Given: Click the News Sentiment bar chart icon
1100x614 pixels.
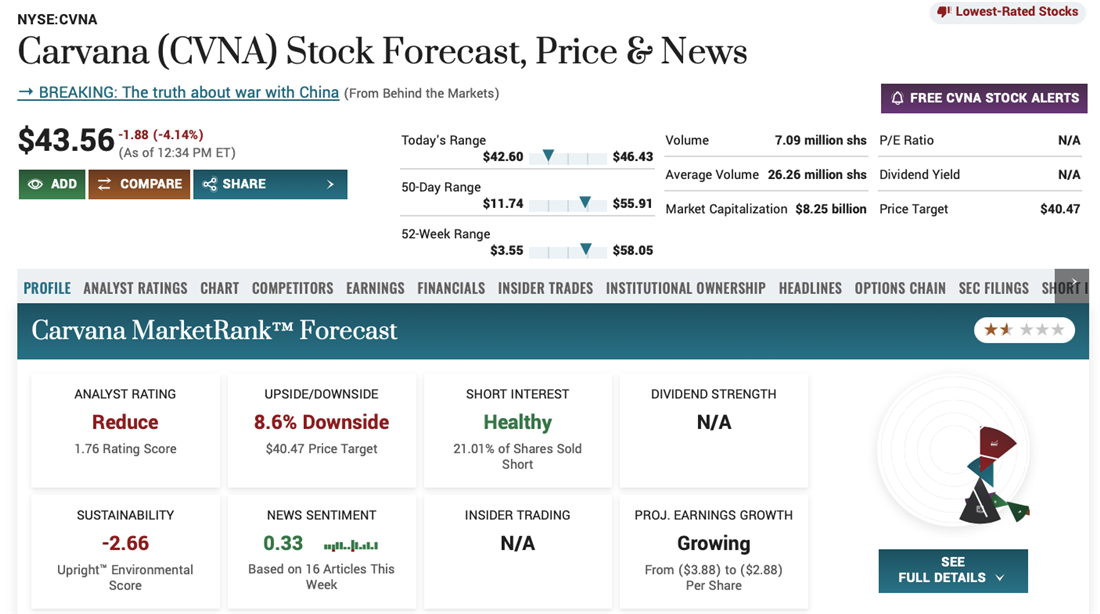Looking at the screenshot, I should 350,545.
